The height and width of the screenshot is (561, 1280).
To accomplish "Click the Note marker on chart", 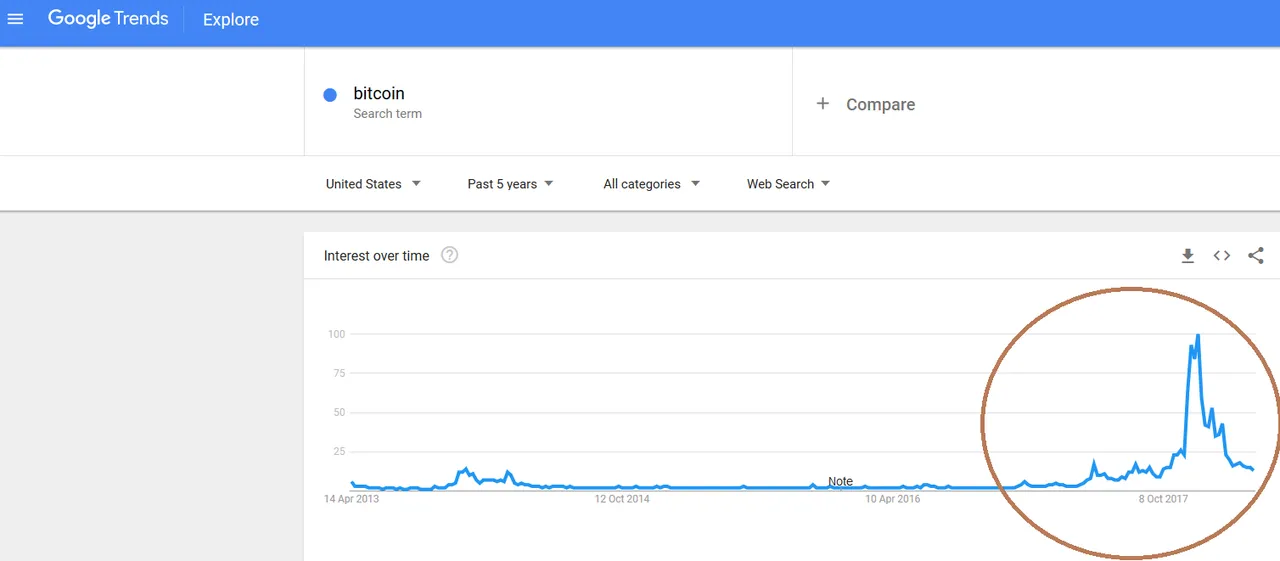I will coord(840,481).
